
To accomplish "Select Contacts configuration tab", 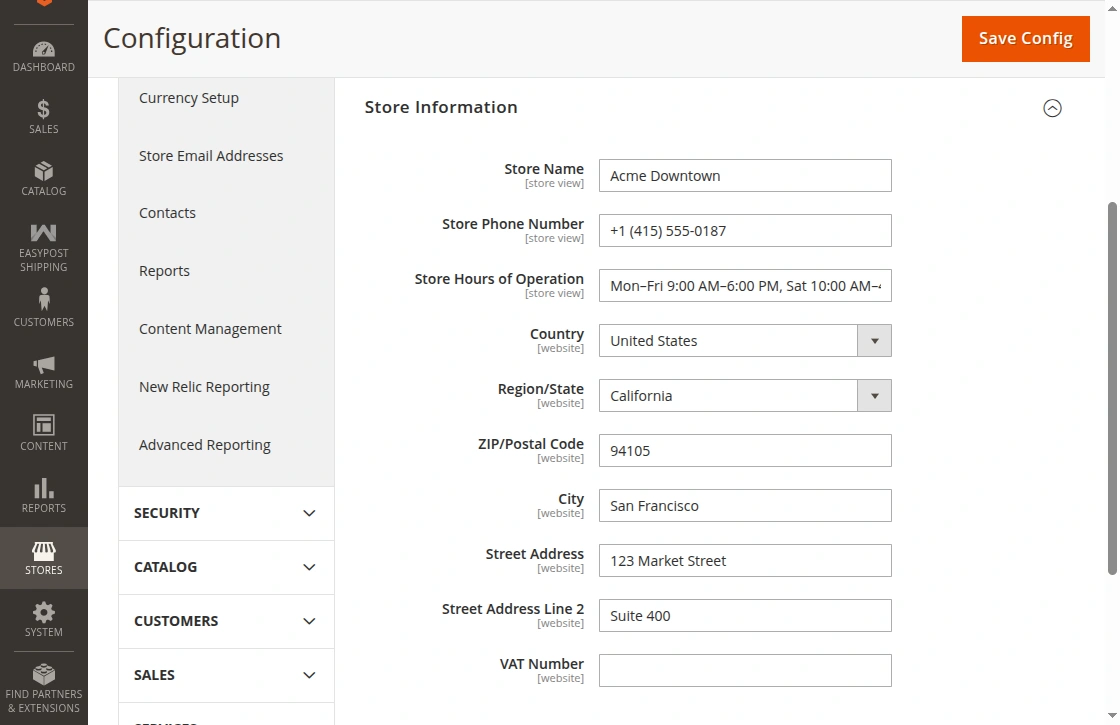I will pos(167,213).
